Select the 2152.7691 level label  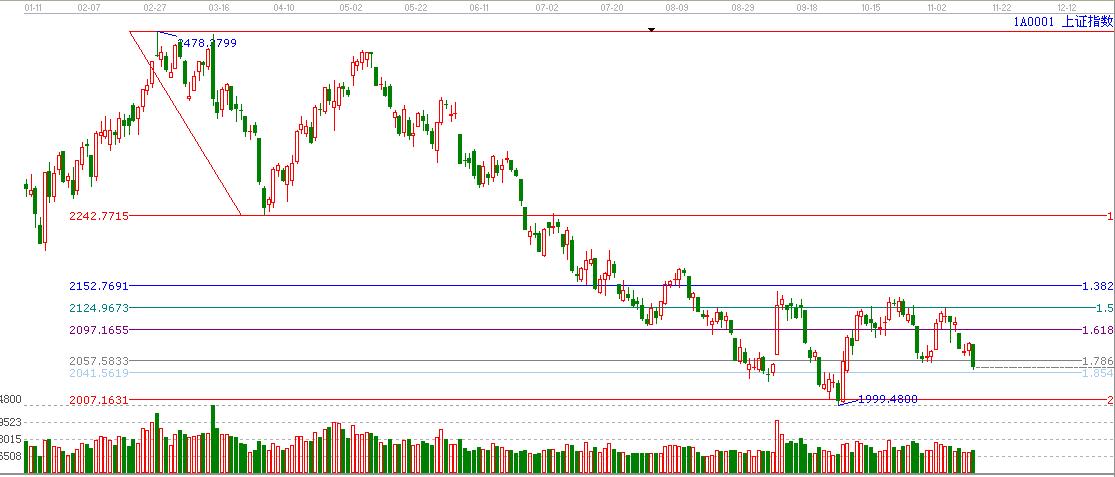(99, 286)
